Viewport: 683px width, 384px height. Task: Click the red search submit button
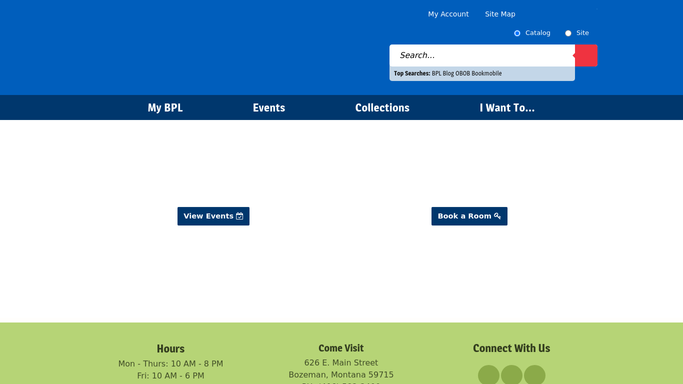click(x=586, y=56)
